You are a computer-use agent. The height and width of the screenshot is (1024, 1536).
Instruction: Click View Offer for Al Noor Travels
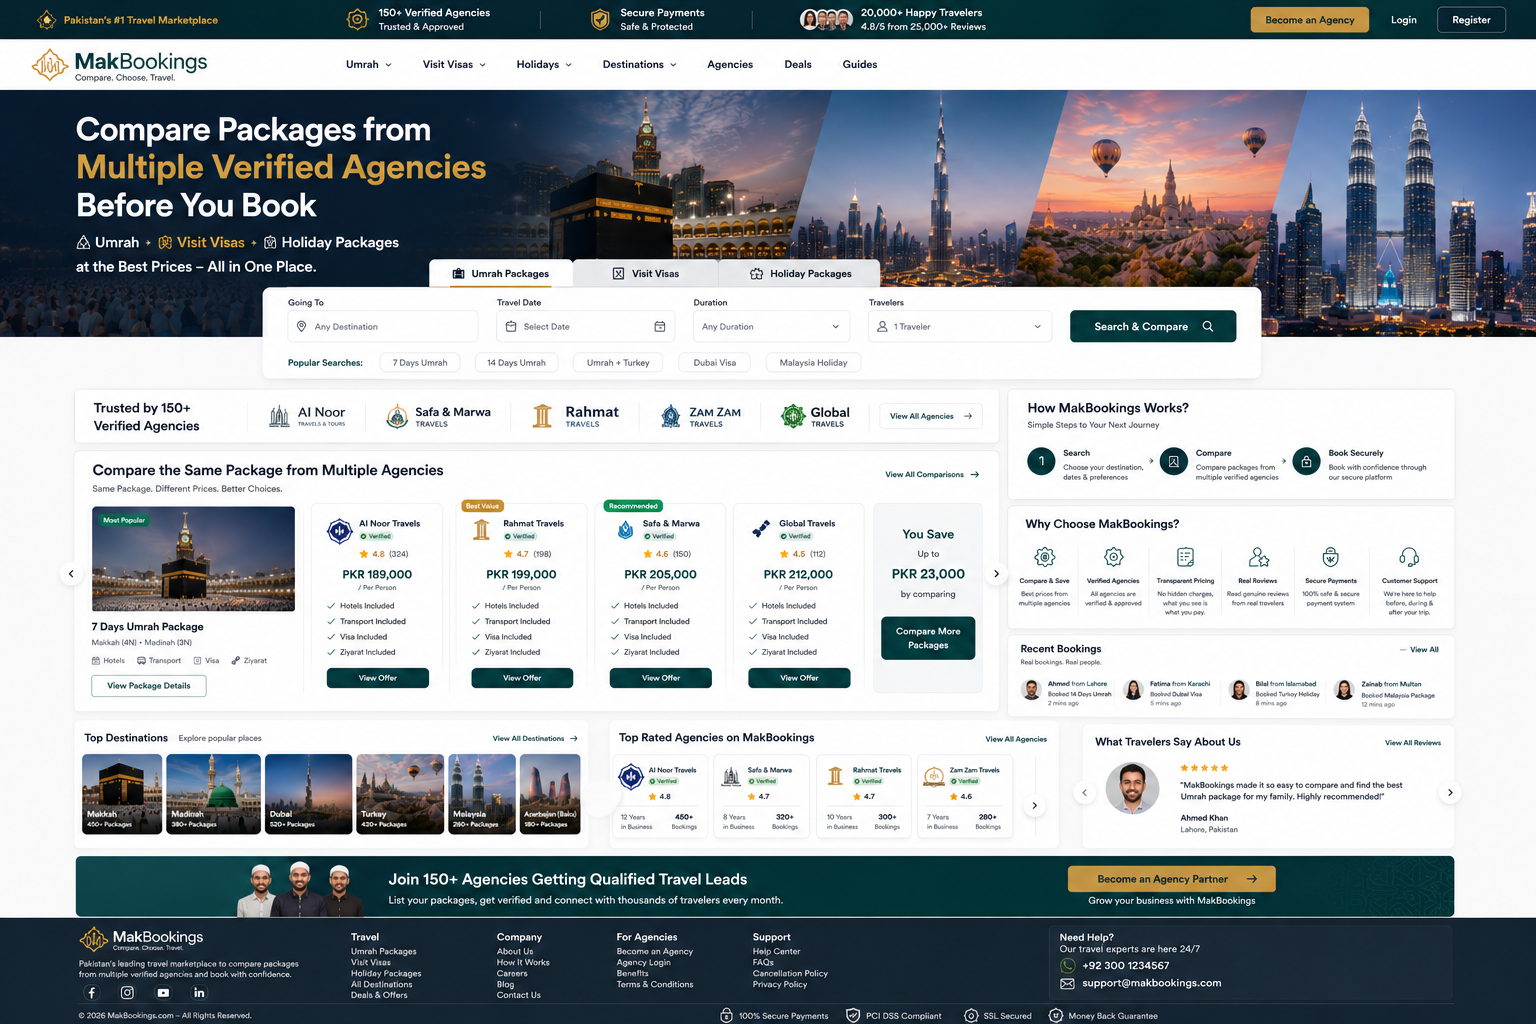pyautogui.click(x=378, y=678)
